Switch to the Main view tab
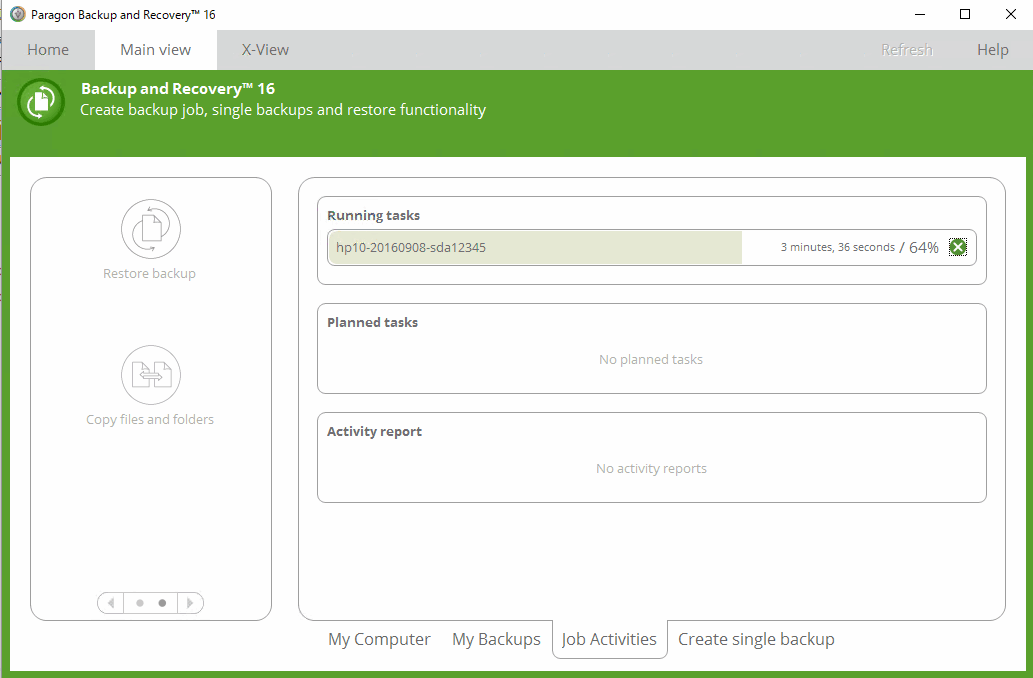This screenshot has width=1033, height=678. 155,50
